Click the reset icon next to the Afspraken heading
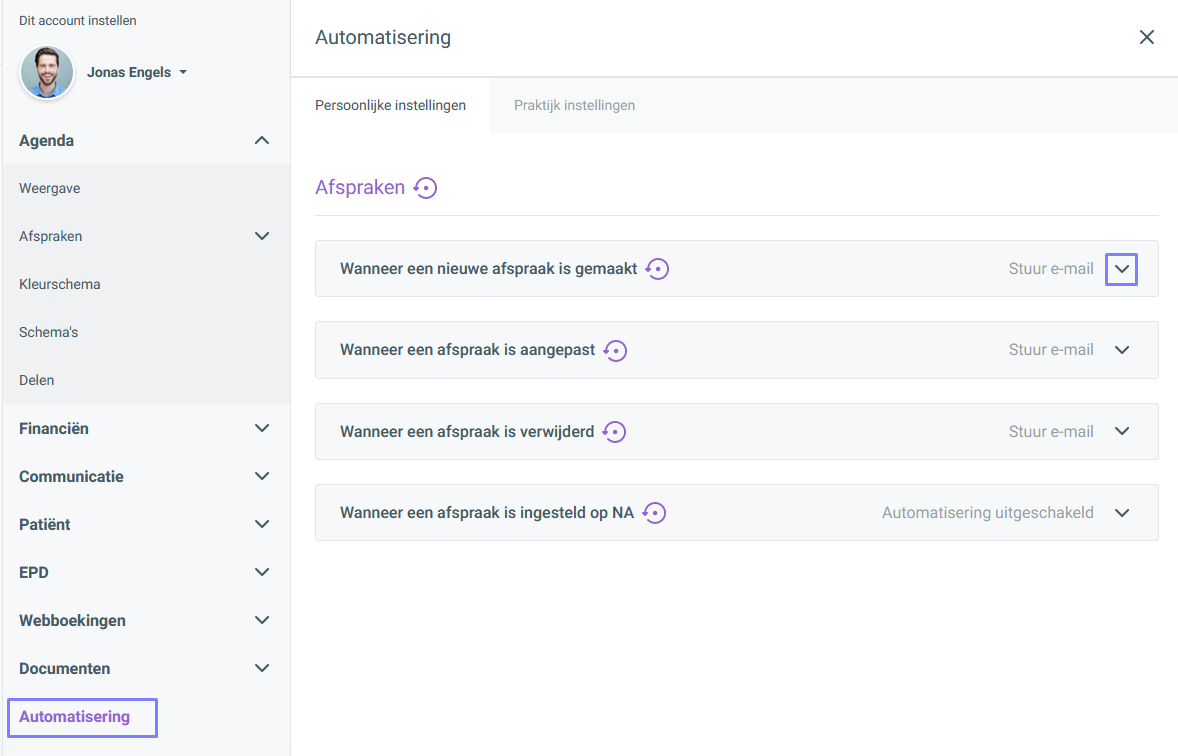The height and width of the screenshot is (756, 1178). coord(426,188)
